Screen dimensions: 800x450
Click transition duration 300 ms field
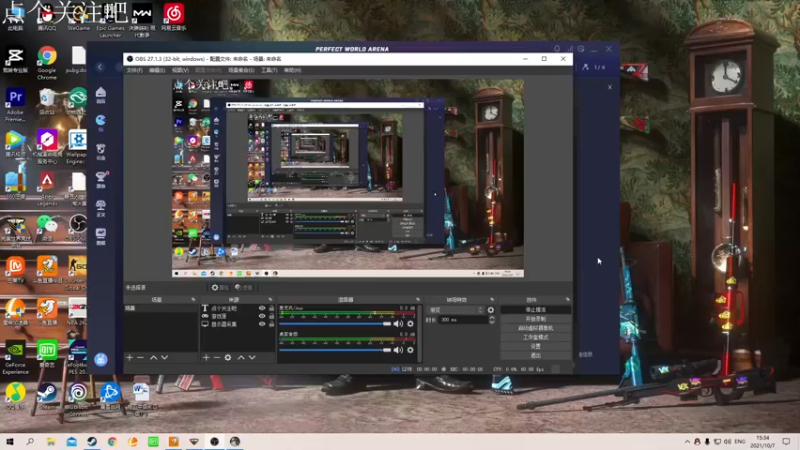[463, 320]
